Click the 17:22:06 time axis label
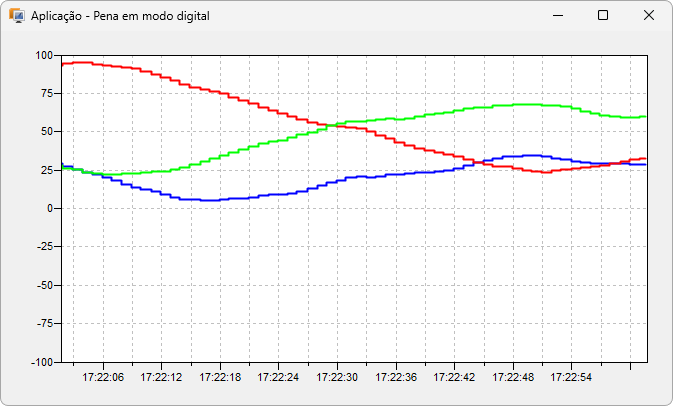The image size is (673, 406). point(103,378)
